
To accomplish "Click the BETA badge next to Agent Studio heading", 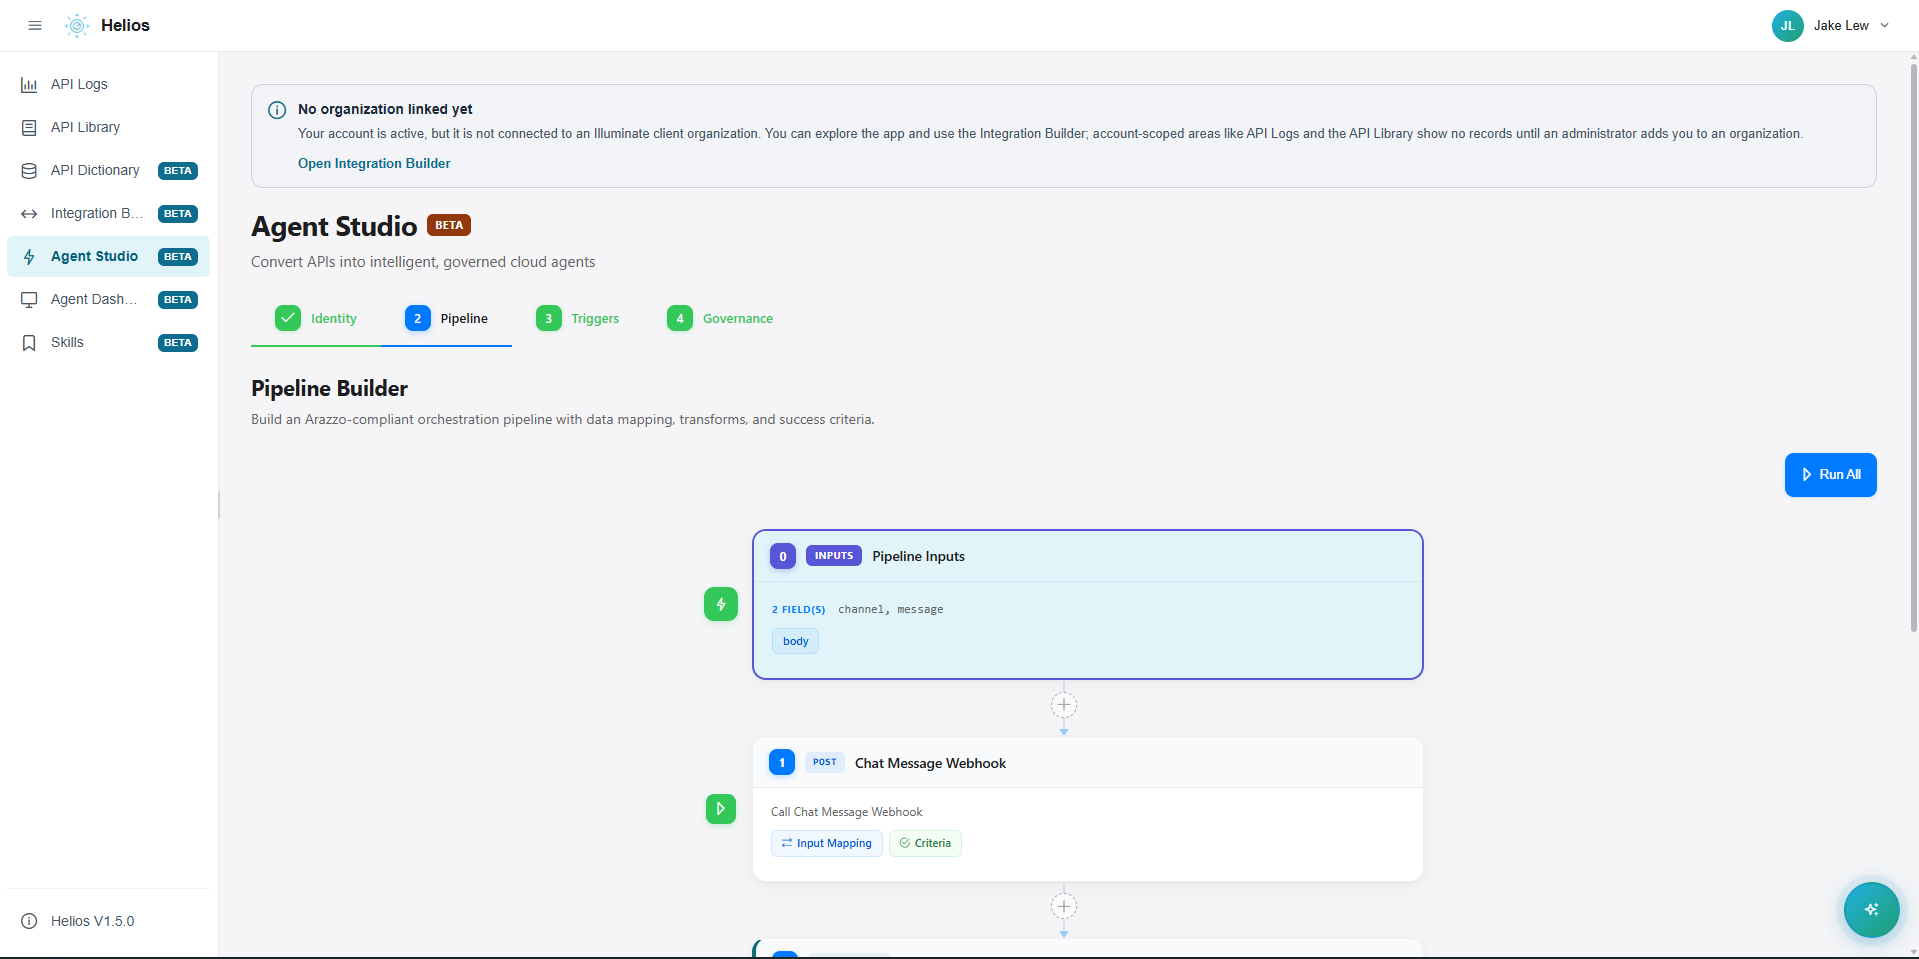I will 449,225.
